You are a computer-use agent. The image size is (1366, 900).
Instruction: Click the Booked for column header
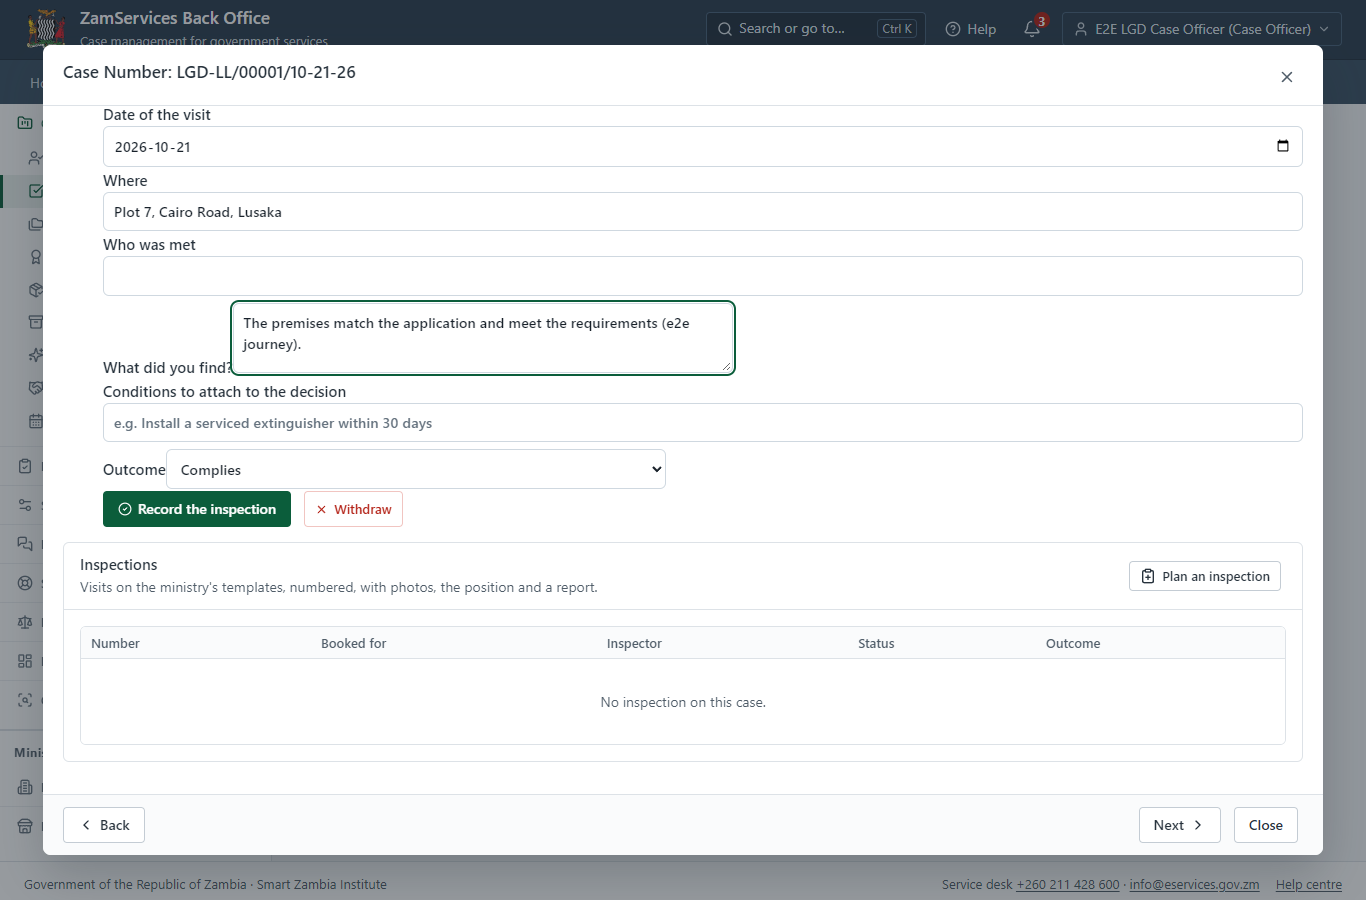click(353, 643)
